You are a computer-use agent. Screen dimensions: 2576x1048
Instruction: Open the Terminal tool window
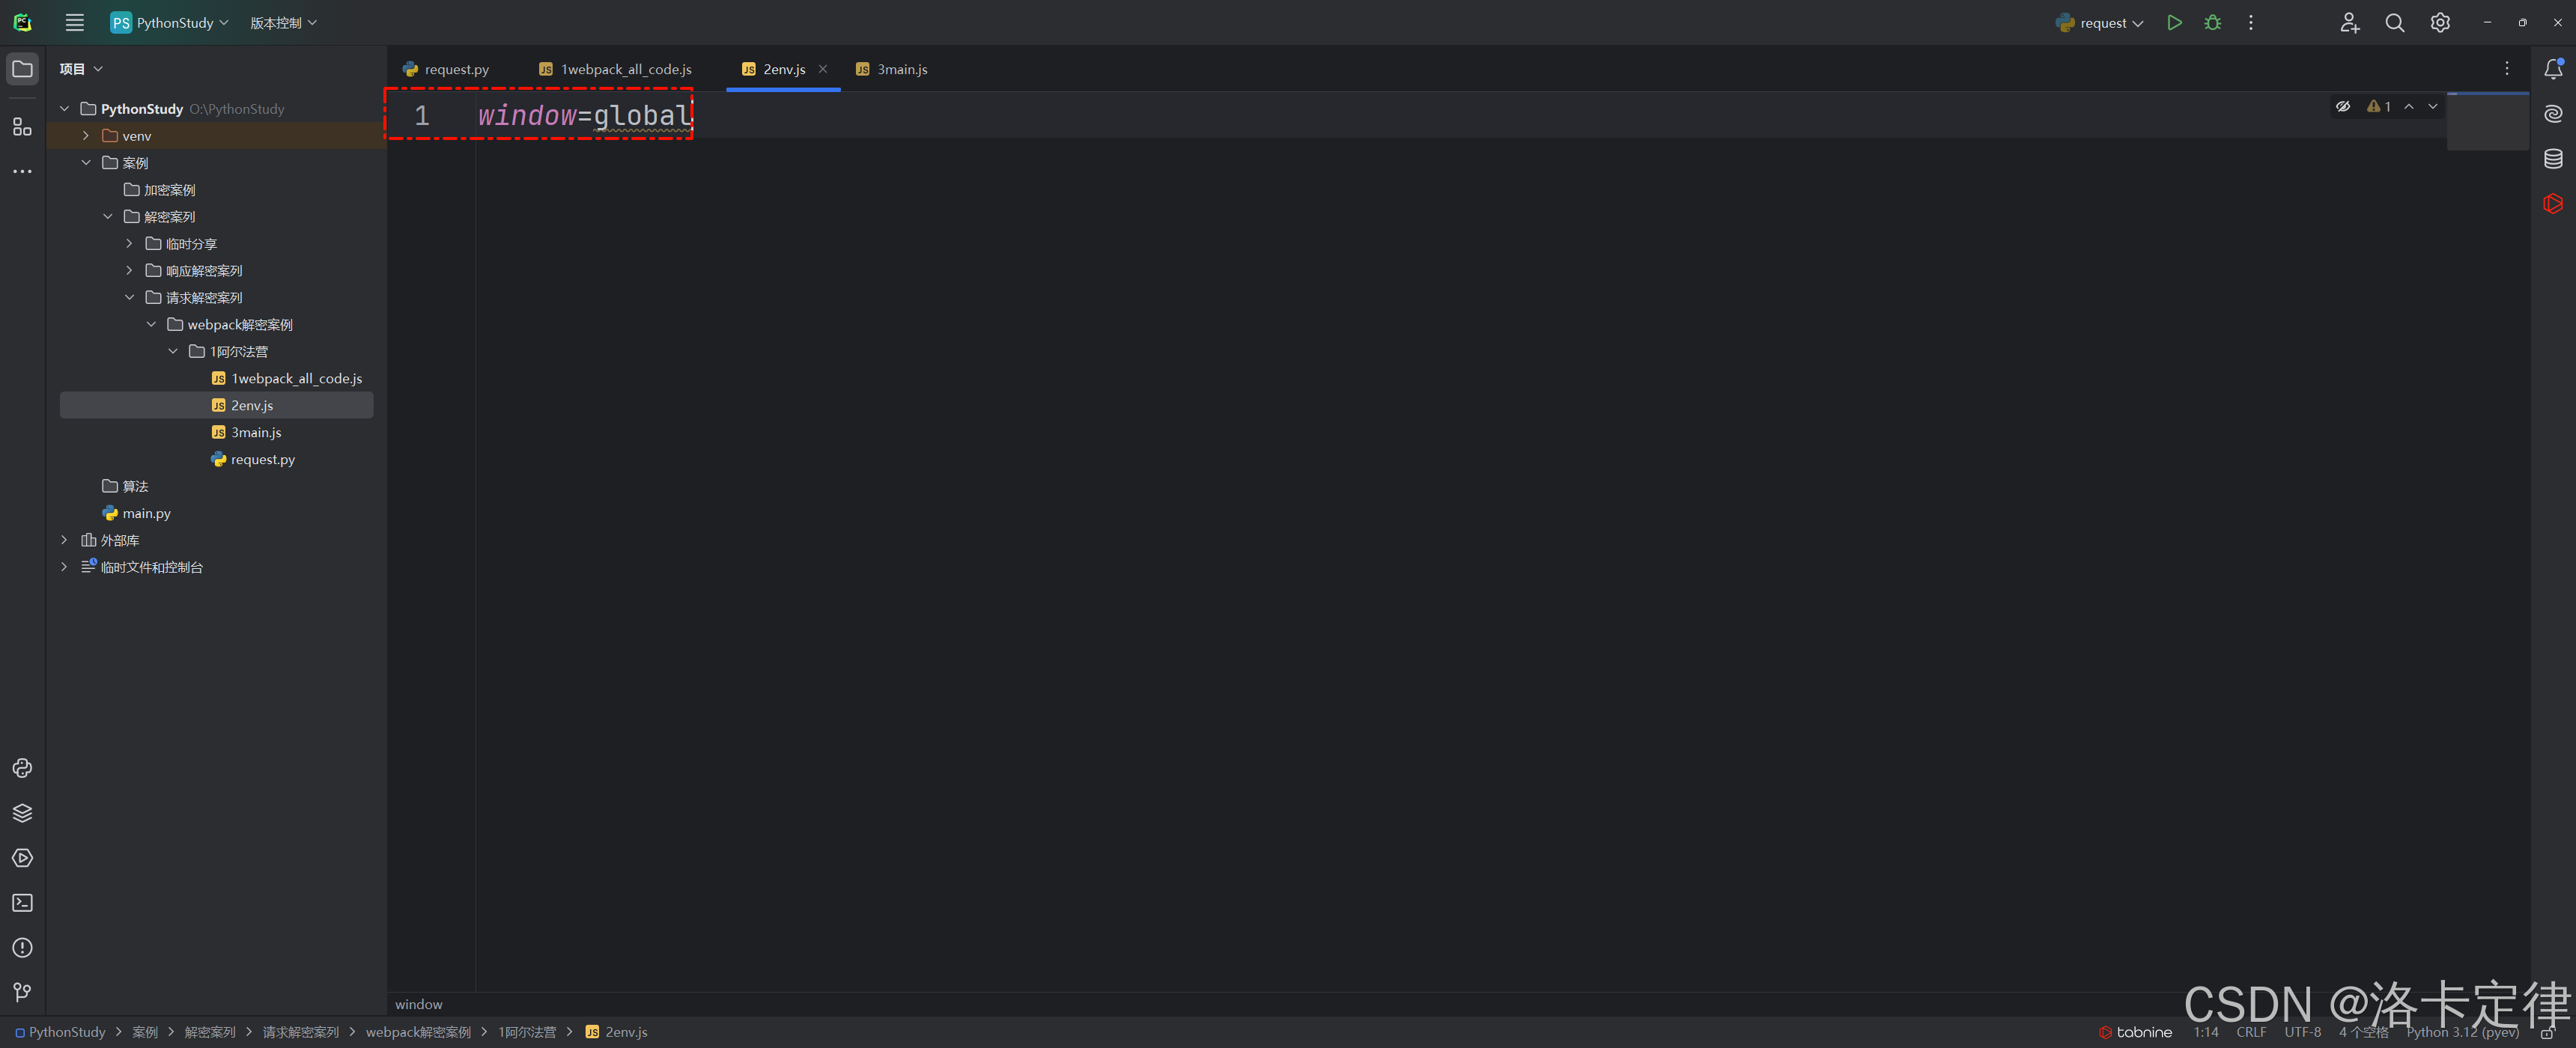(22, 903)
